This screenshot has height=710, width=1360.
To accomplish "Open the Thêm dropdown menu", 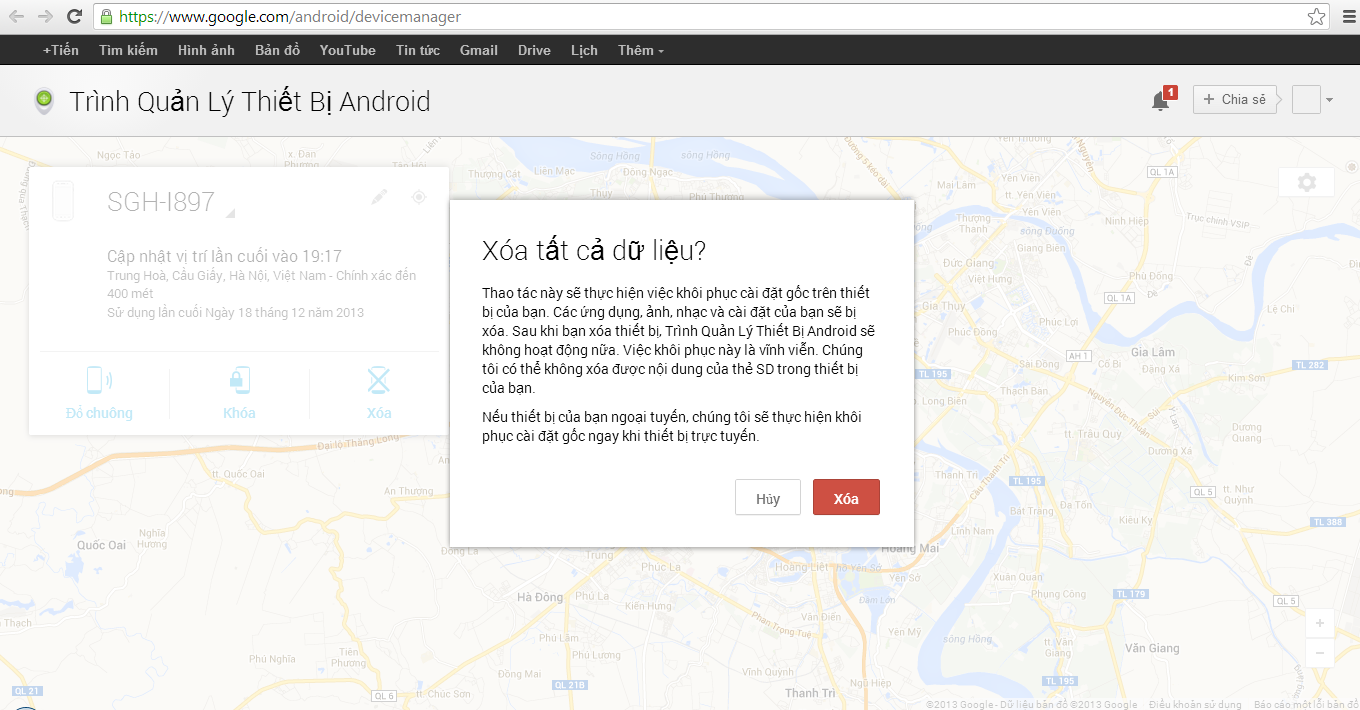I will (x=639, y=50).
